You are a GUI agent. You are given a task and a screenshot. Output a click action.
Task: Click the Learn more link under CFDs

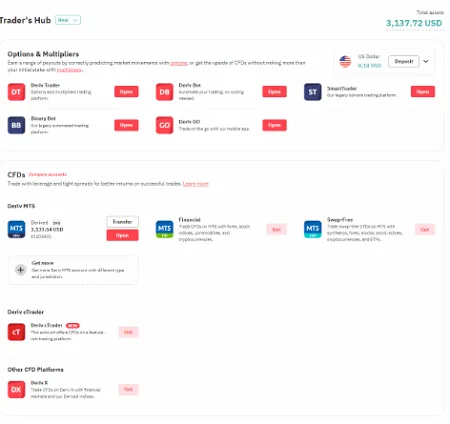point(196,184)
